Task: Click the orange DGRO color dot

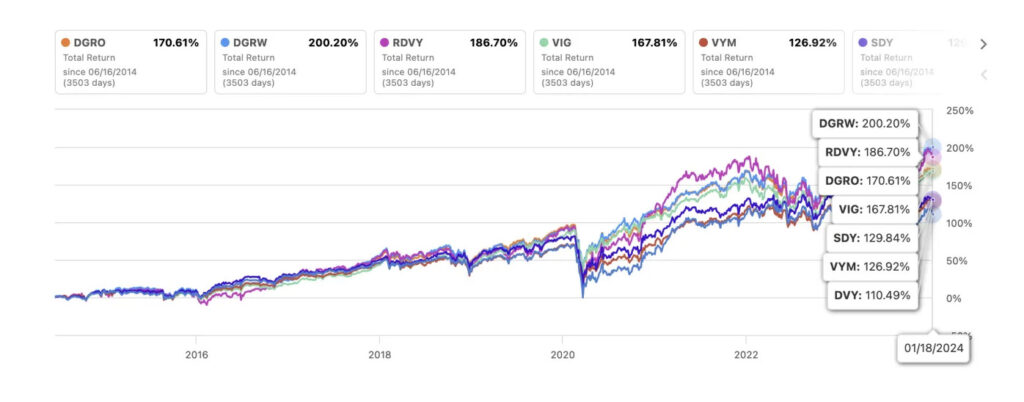Action: coord(66,43)
